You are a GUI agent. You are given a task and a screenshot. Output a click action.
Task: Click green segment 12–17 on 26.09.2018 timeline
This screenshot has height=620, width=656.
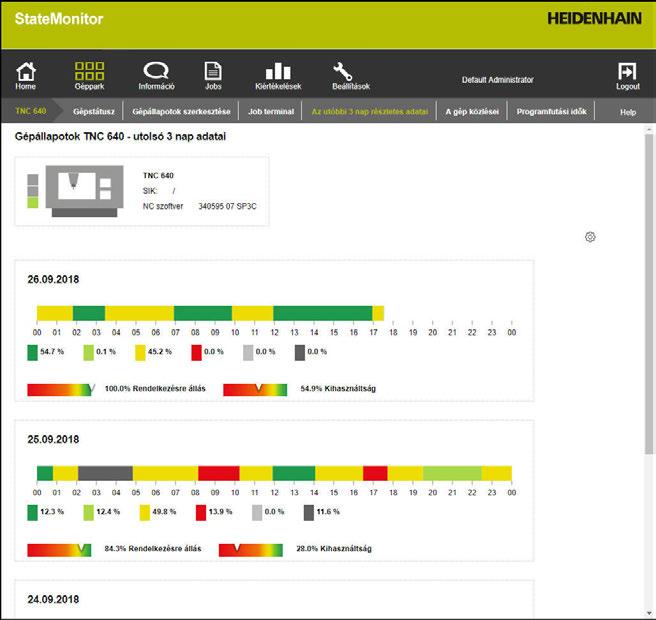323,313
